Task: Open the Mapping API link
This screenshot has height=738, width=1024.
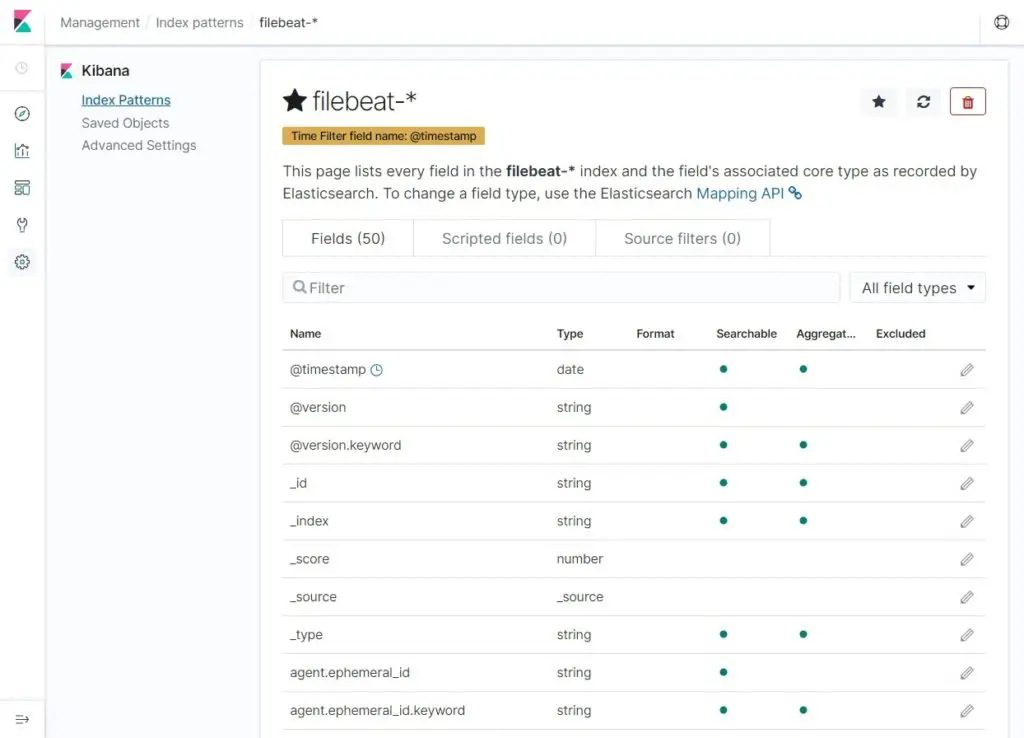Action: (740, 193)
